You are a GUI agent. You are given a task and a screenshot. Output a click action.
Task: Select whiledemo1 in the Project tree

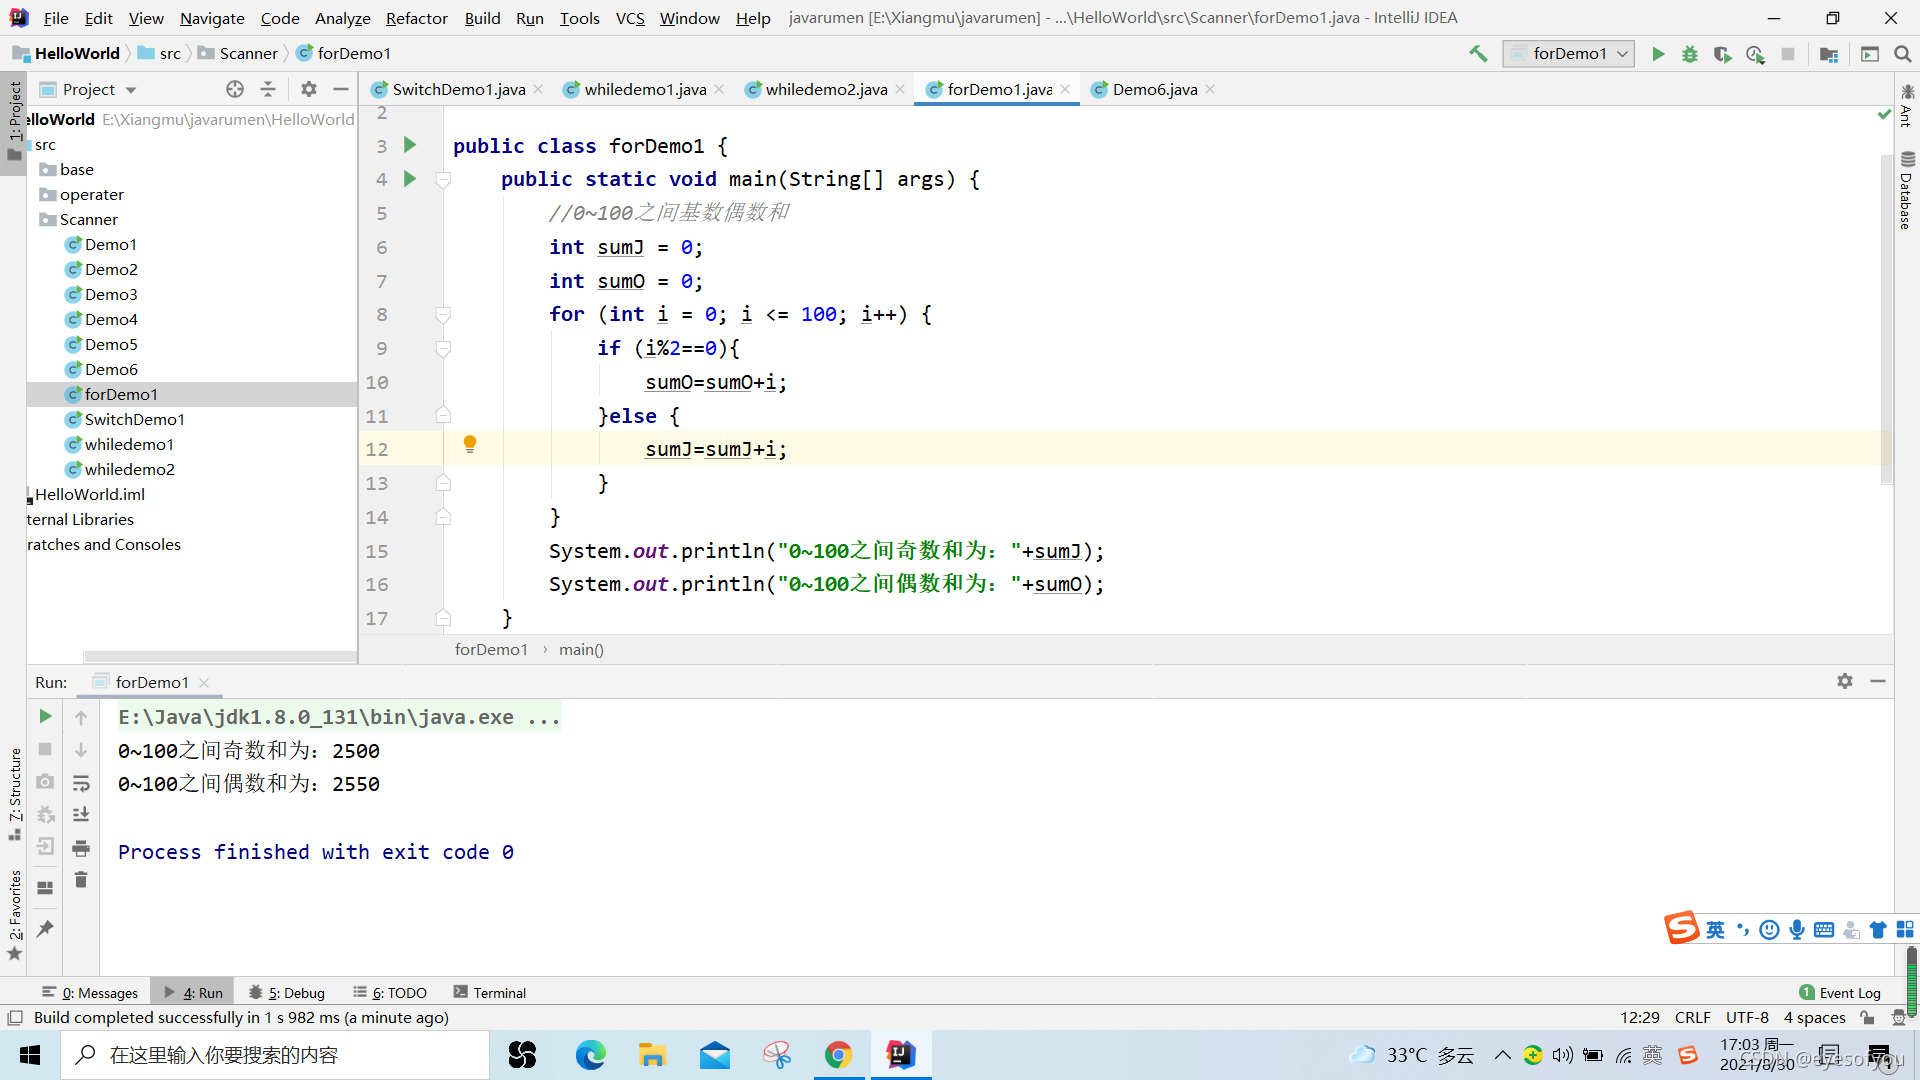(x=129, y=444)
